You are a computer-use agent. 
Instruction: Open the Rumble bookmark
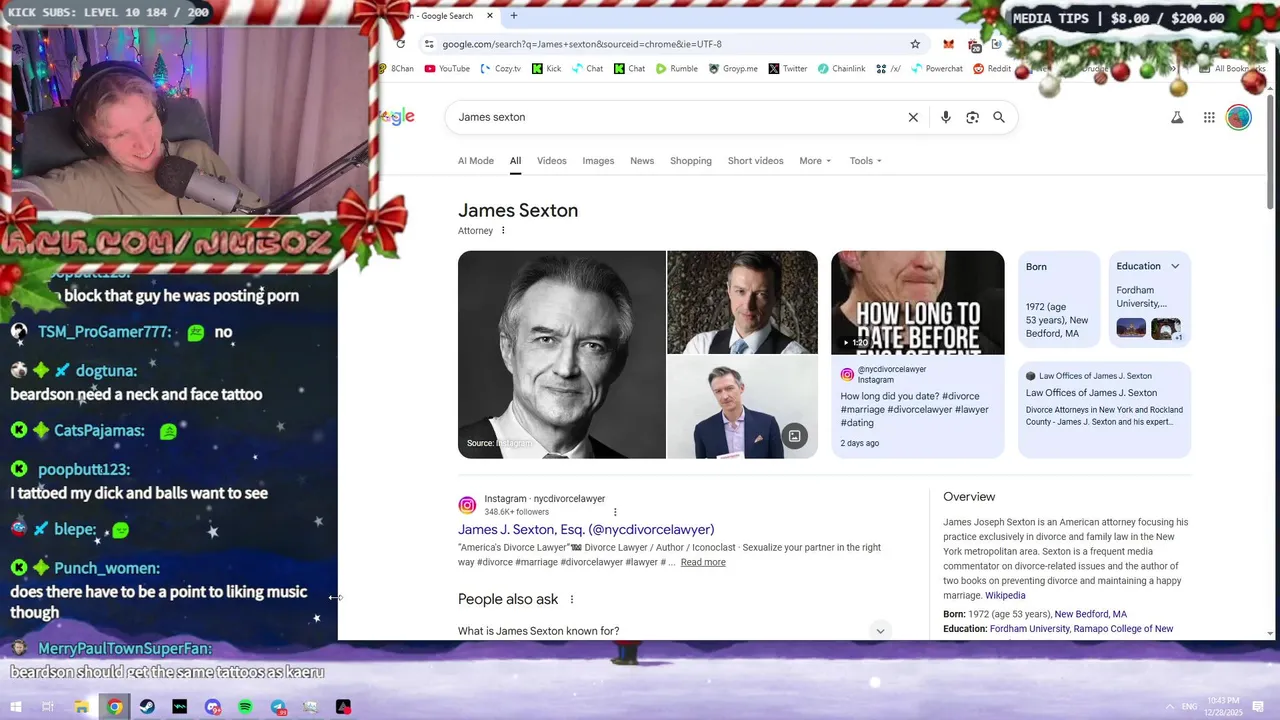[677, 69]
